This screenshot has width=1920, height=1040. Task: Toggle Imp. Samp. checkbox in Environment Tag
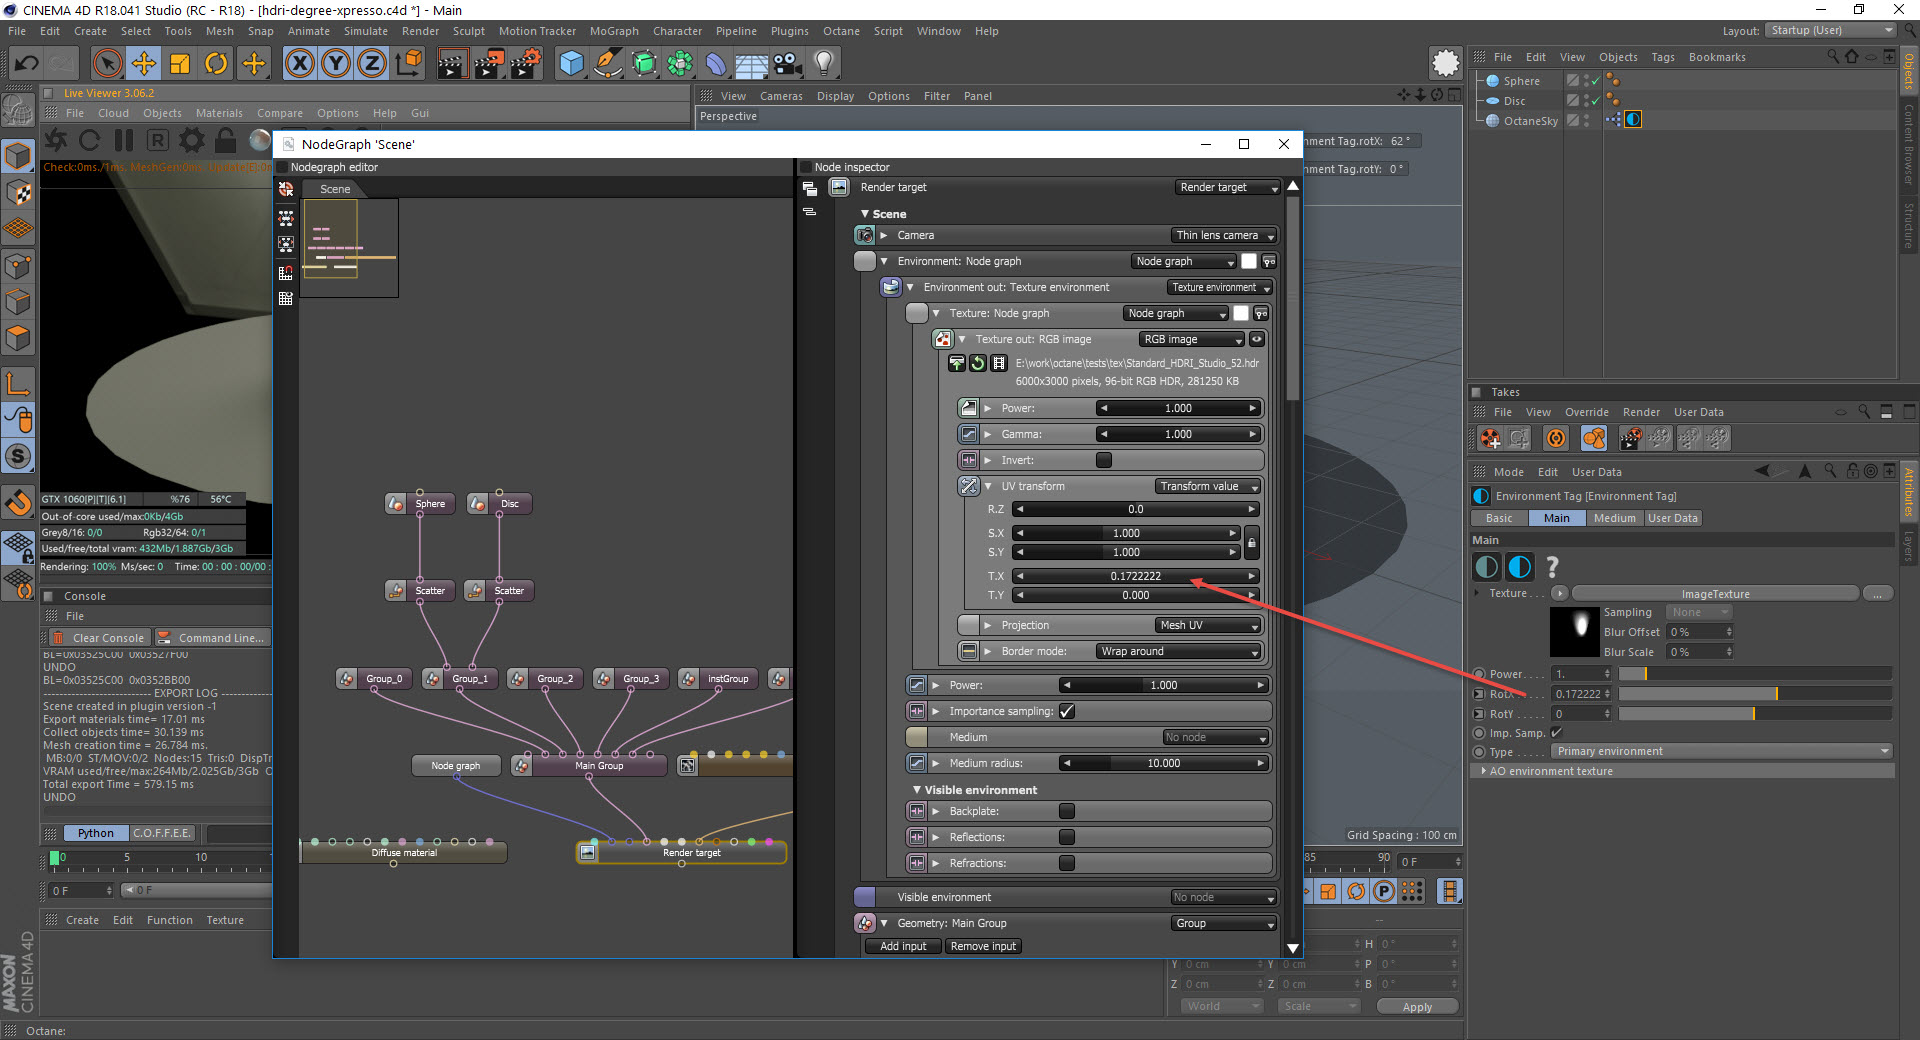coord(1557,733)
